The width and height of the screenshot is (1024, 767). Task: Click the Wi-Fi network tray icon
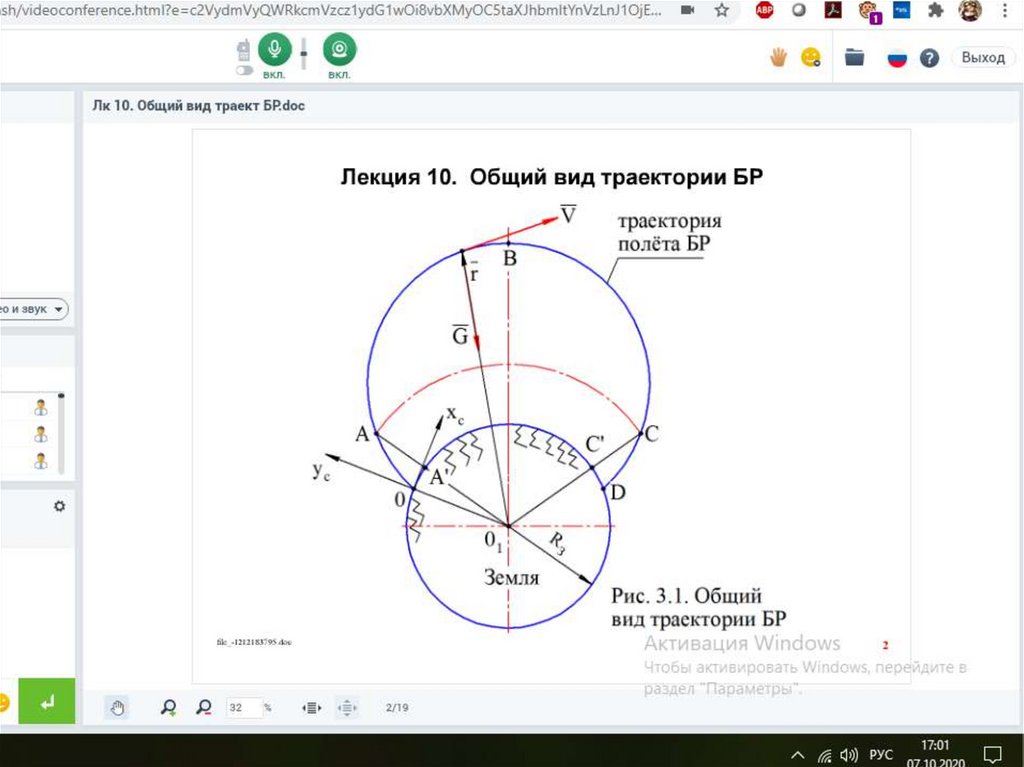pyautogui.click(x=825, y=755)
